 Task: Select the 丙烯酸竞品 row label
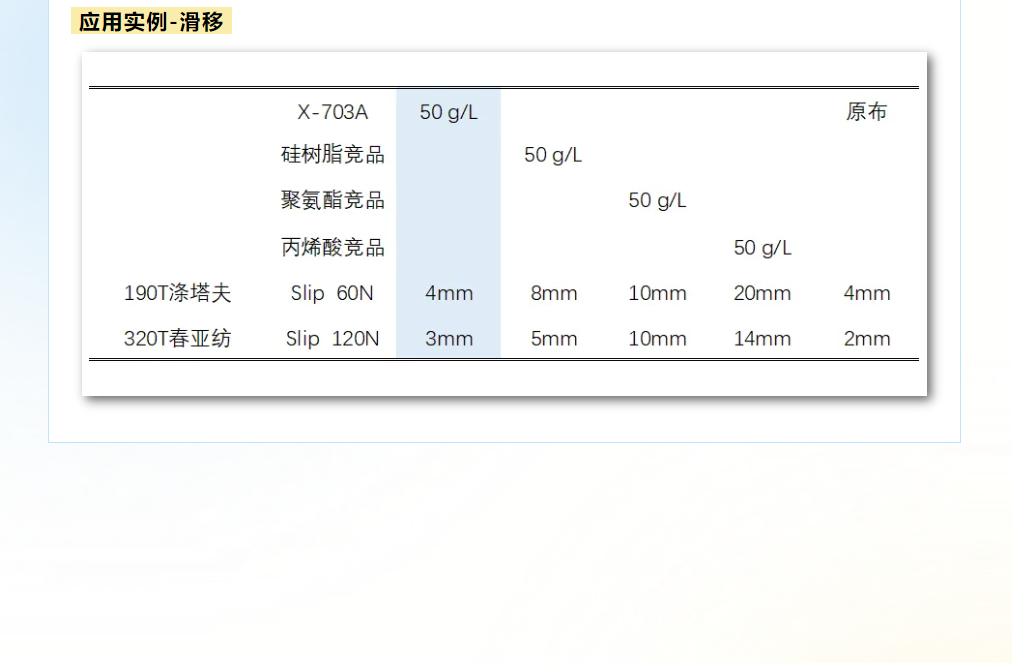point(332,247)
